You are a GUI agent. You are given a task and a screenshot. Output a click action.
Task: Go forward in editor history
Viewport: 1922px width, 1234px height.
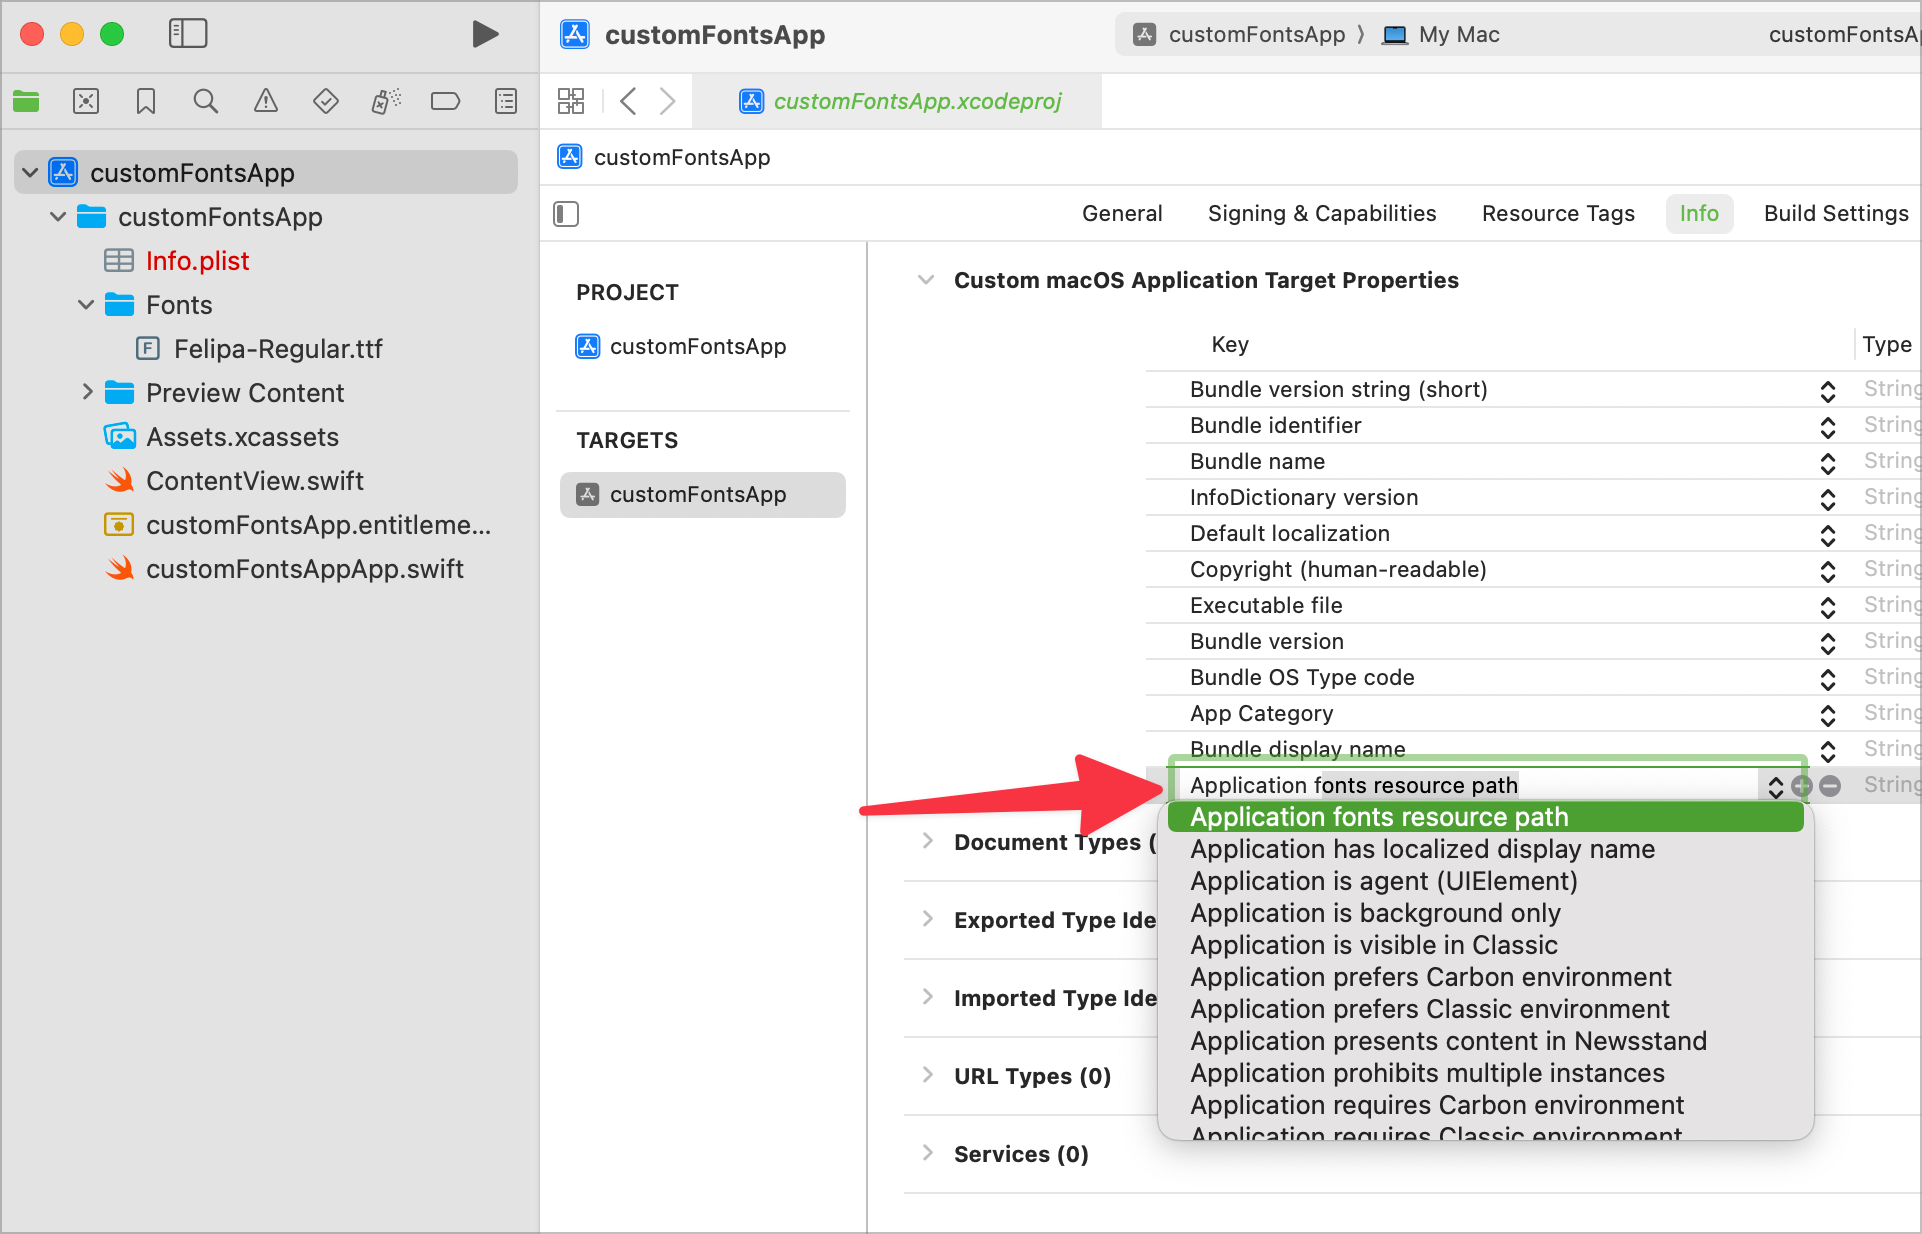(667, 101)
